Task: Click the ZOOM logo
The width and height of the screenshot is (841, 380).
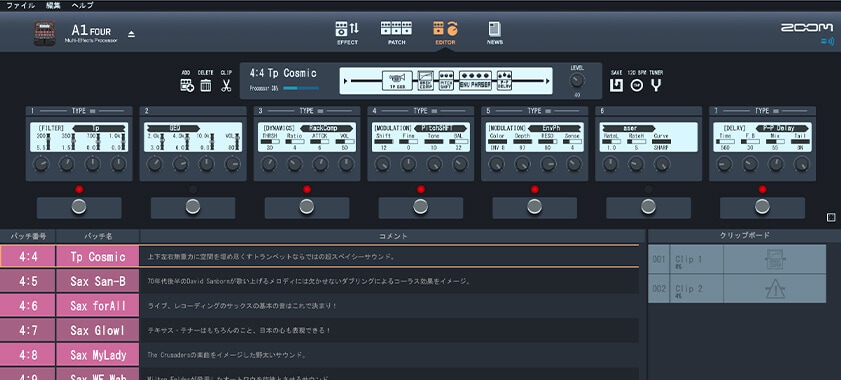Action: [807, 27]
